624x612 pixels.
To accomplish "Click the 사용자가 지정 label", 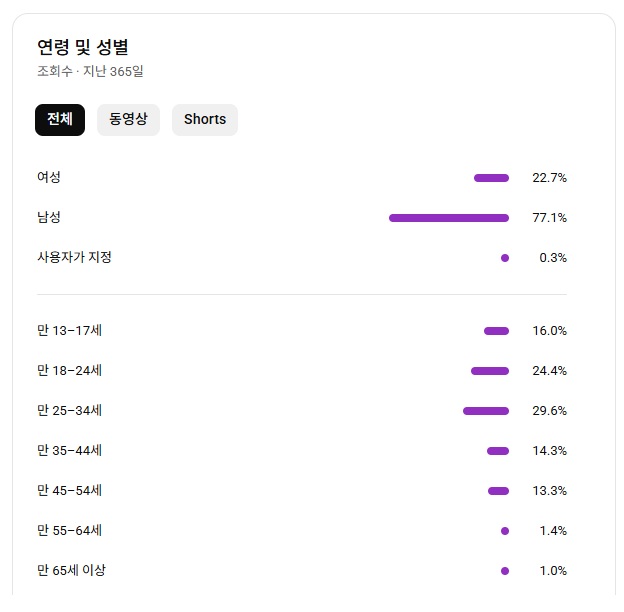I will [74, 258].
